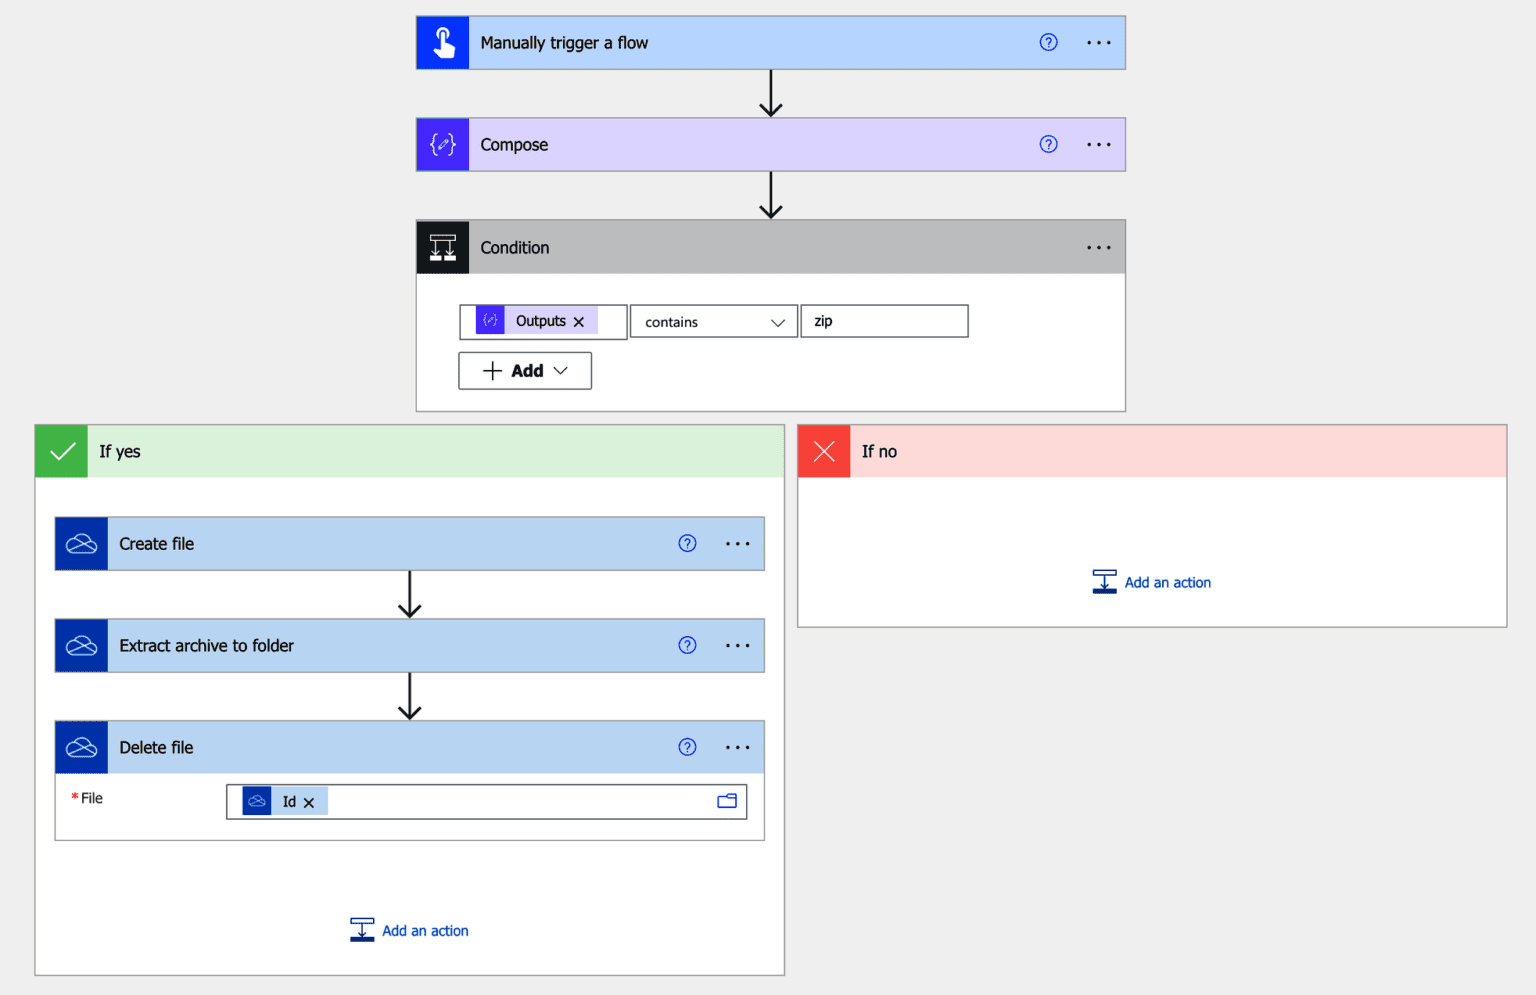The image size is (1536, 995).
Task: Open the ellipsis menu on Compose
Action: 1098,144
